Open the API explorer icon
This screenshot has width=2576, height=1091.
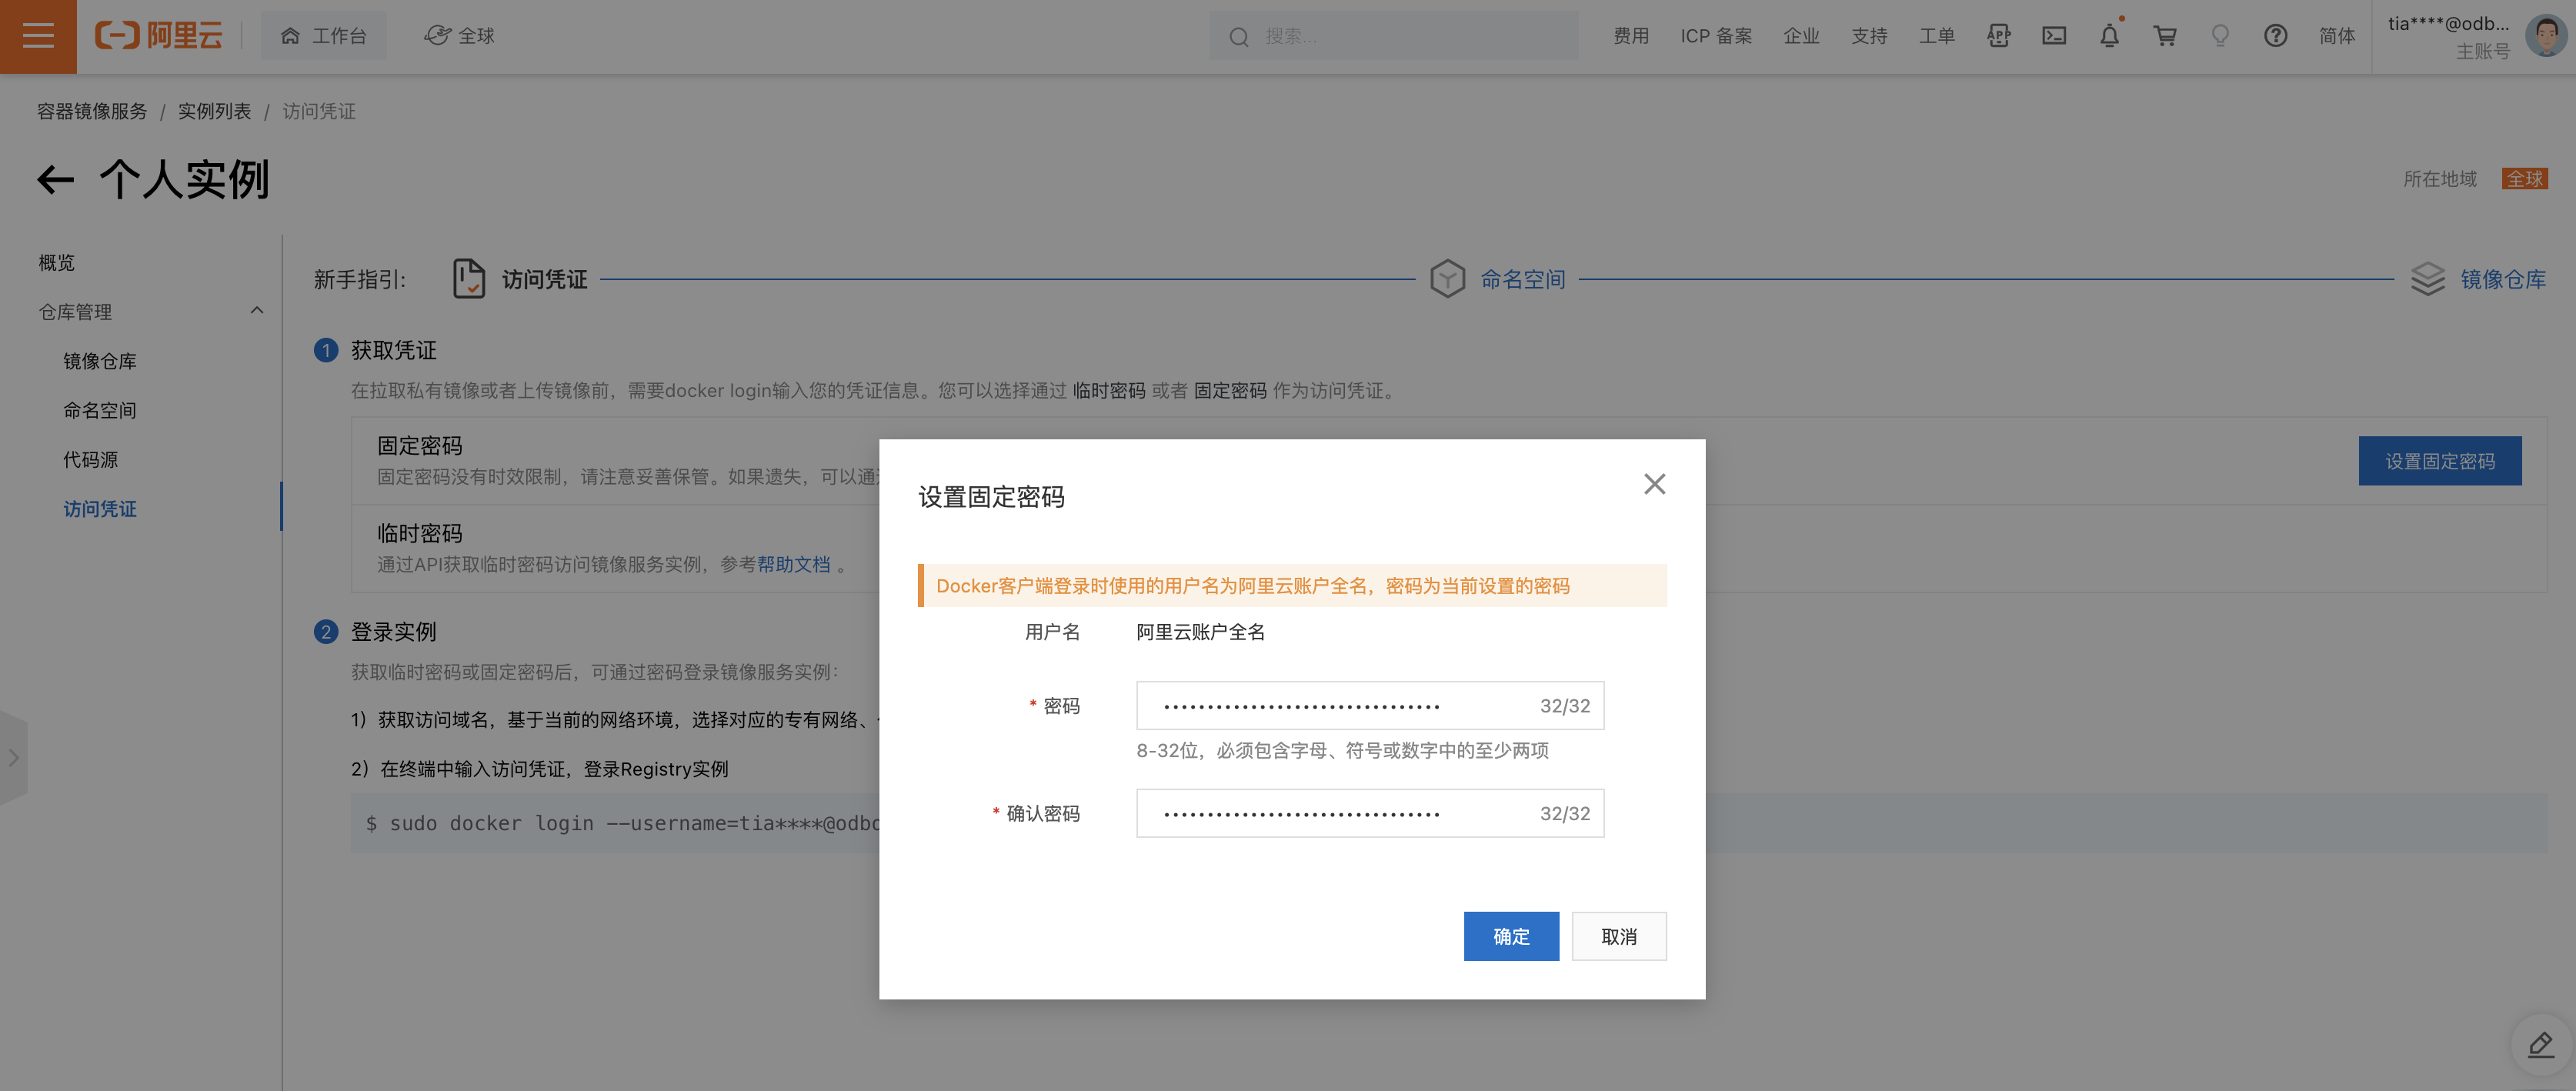[1998, 36]
